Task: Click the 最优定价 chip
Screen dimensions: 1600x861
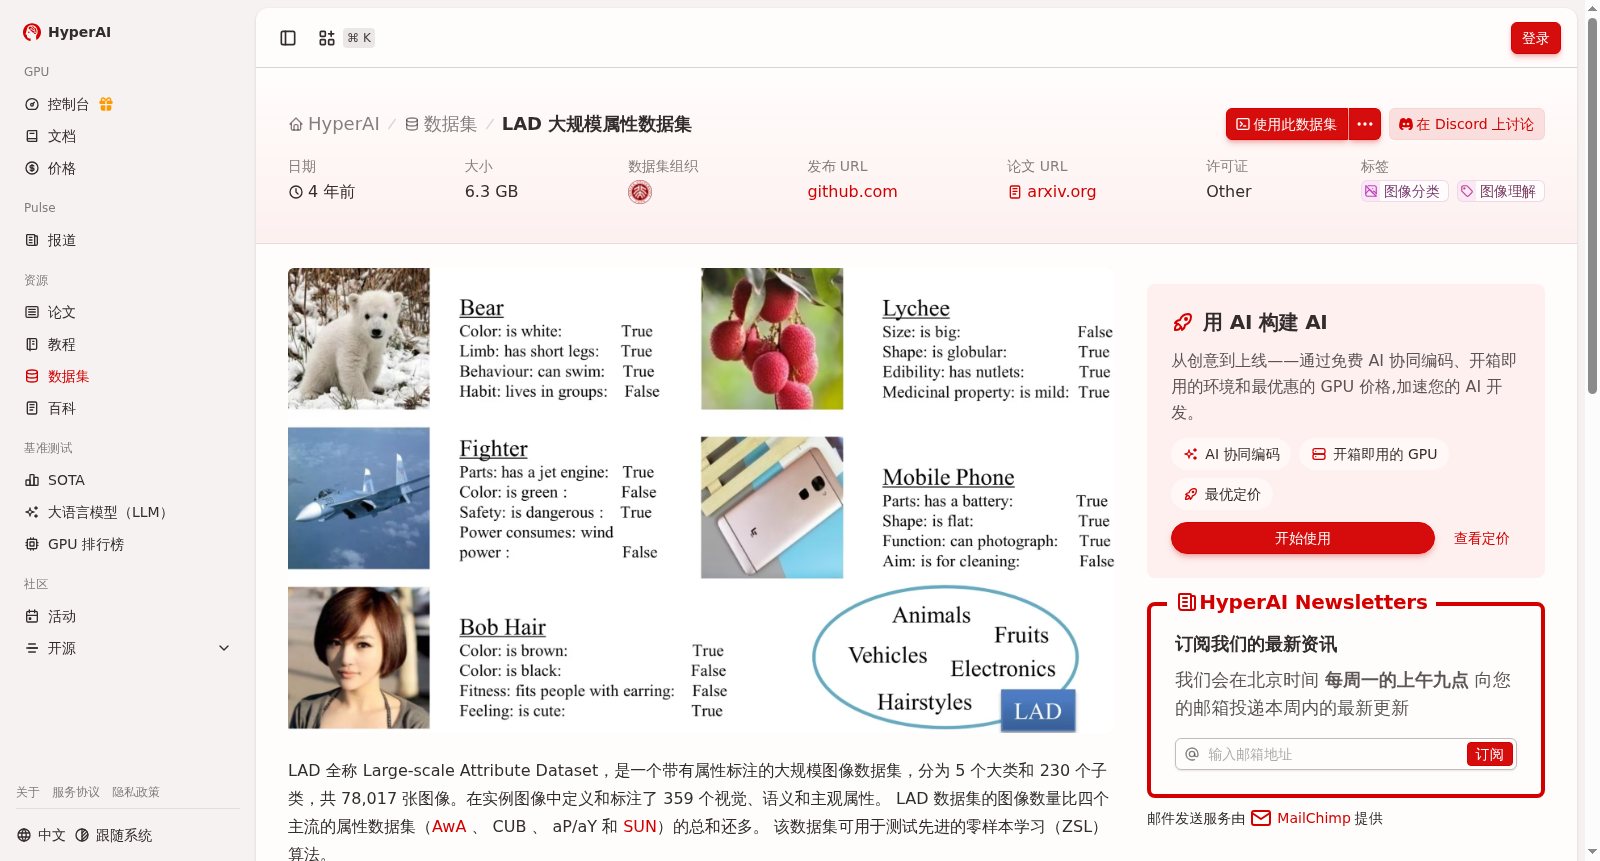Action: tap(1222, 494)
